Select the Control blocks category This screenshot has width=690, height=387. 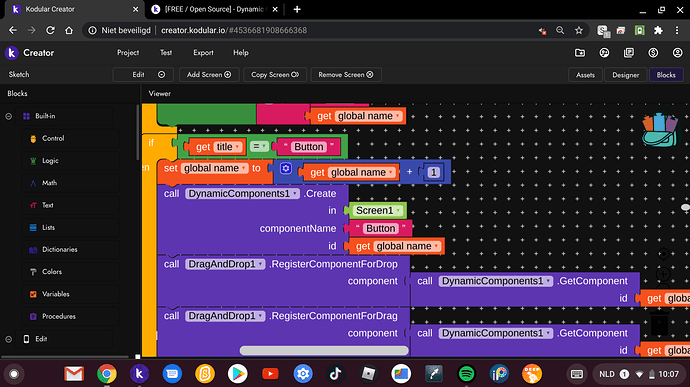click(x=70, y=138)
